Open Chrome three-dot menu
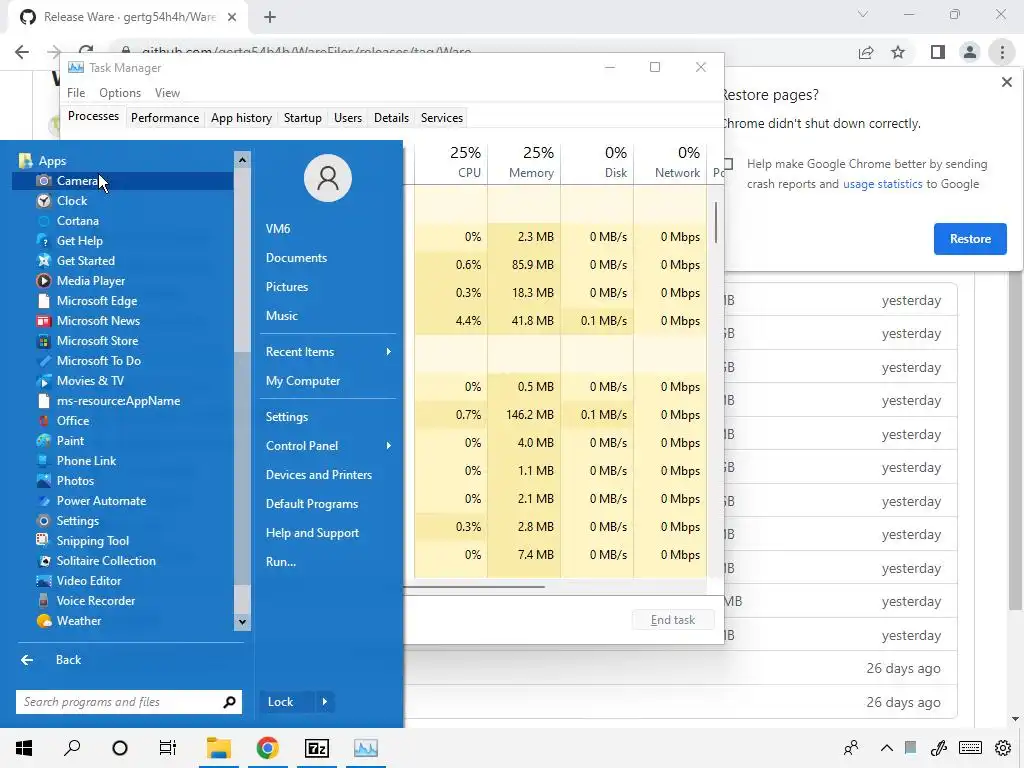The image size is (1024, 768). 1002,52
